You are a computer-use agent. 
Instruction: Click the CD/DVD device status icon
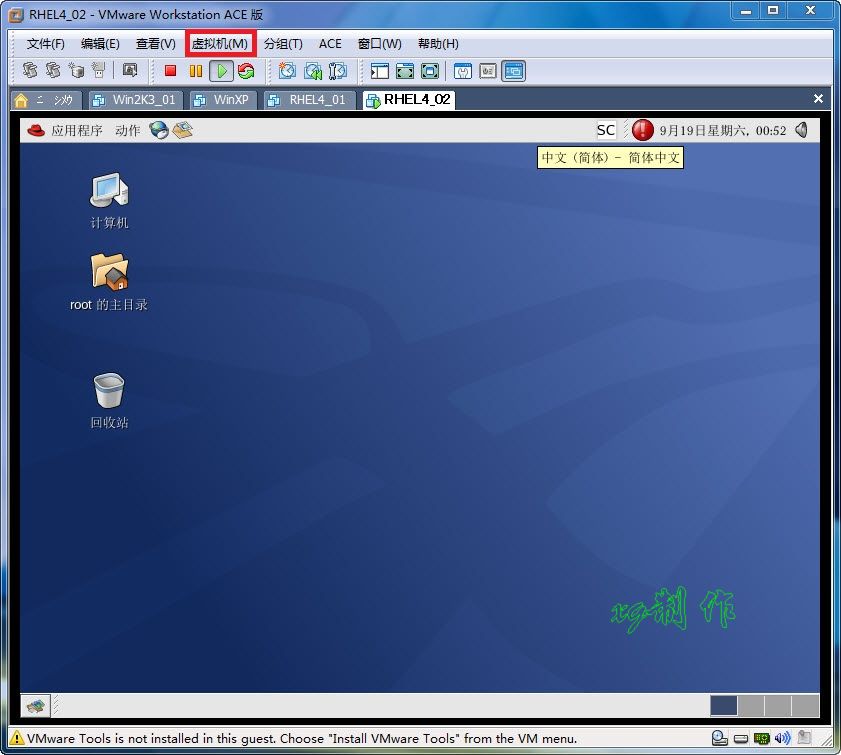(719, 738)
